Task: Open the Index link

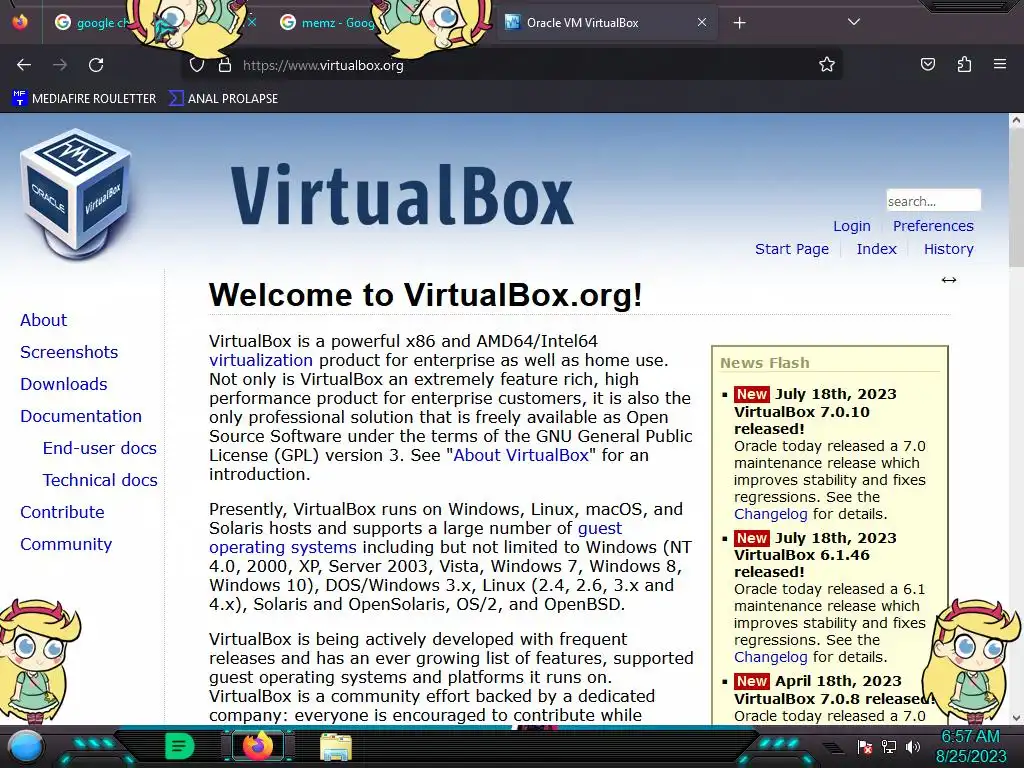Action: pos(876,249)
